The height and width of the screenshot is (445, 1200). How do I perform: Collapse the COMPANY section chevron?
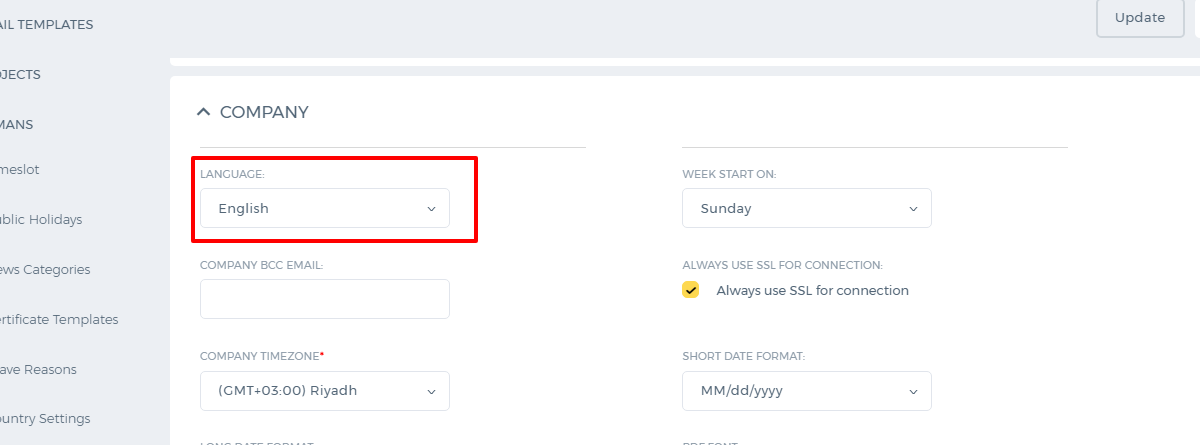204,112
